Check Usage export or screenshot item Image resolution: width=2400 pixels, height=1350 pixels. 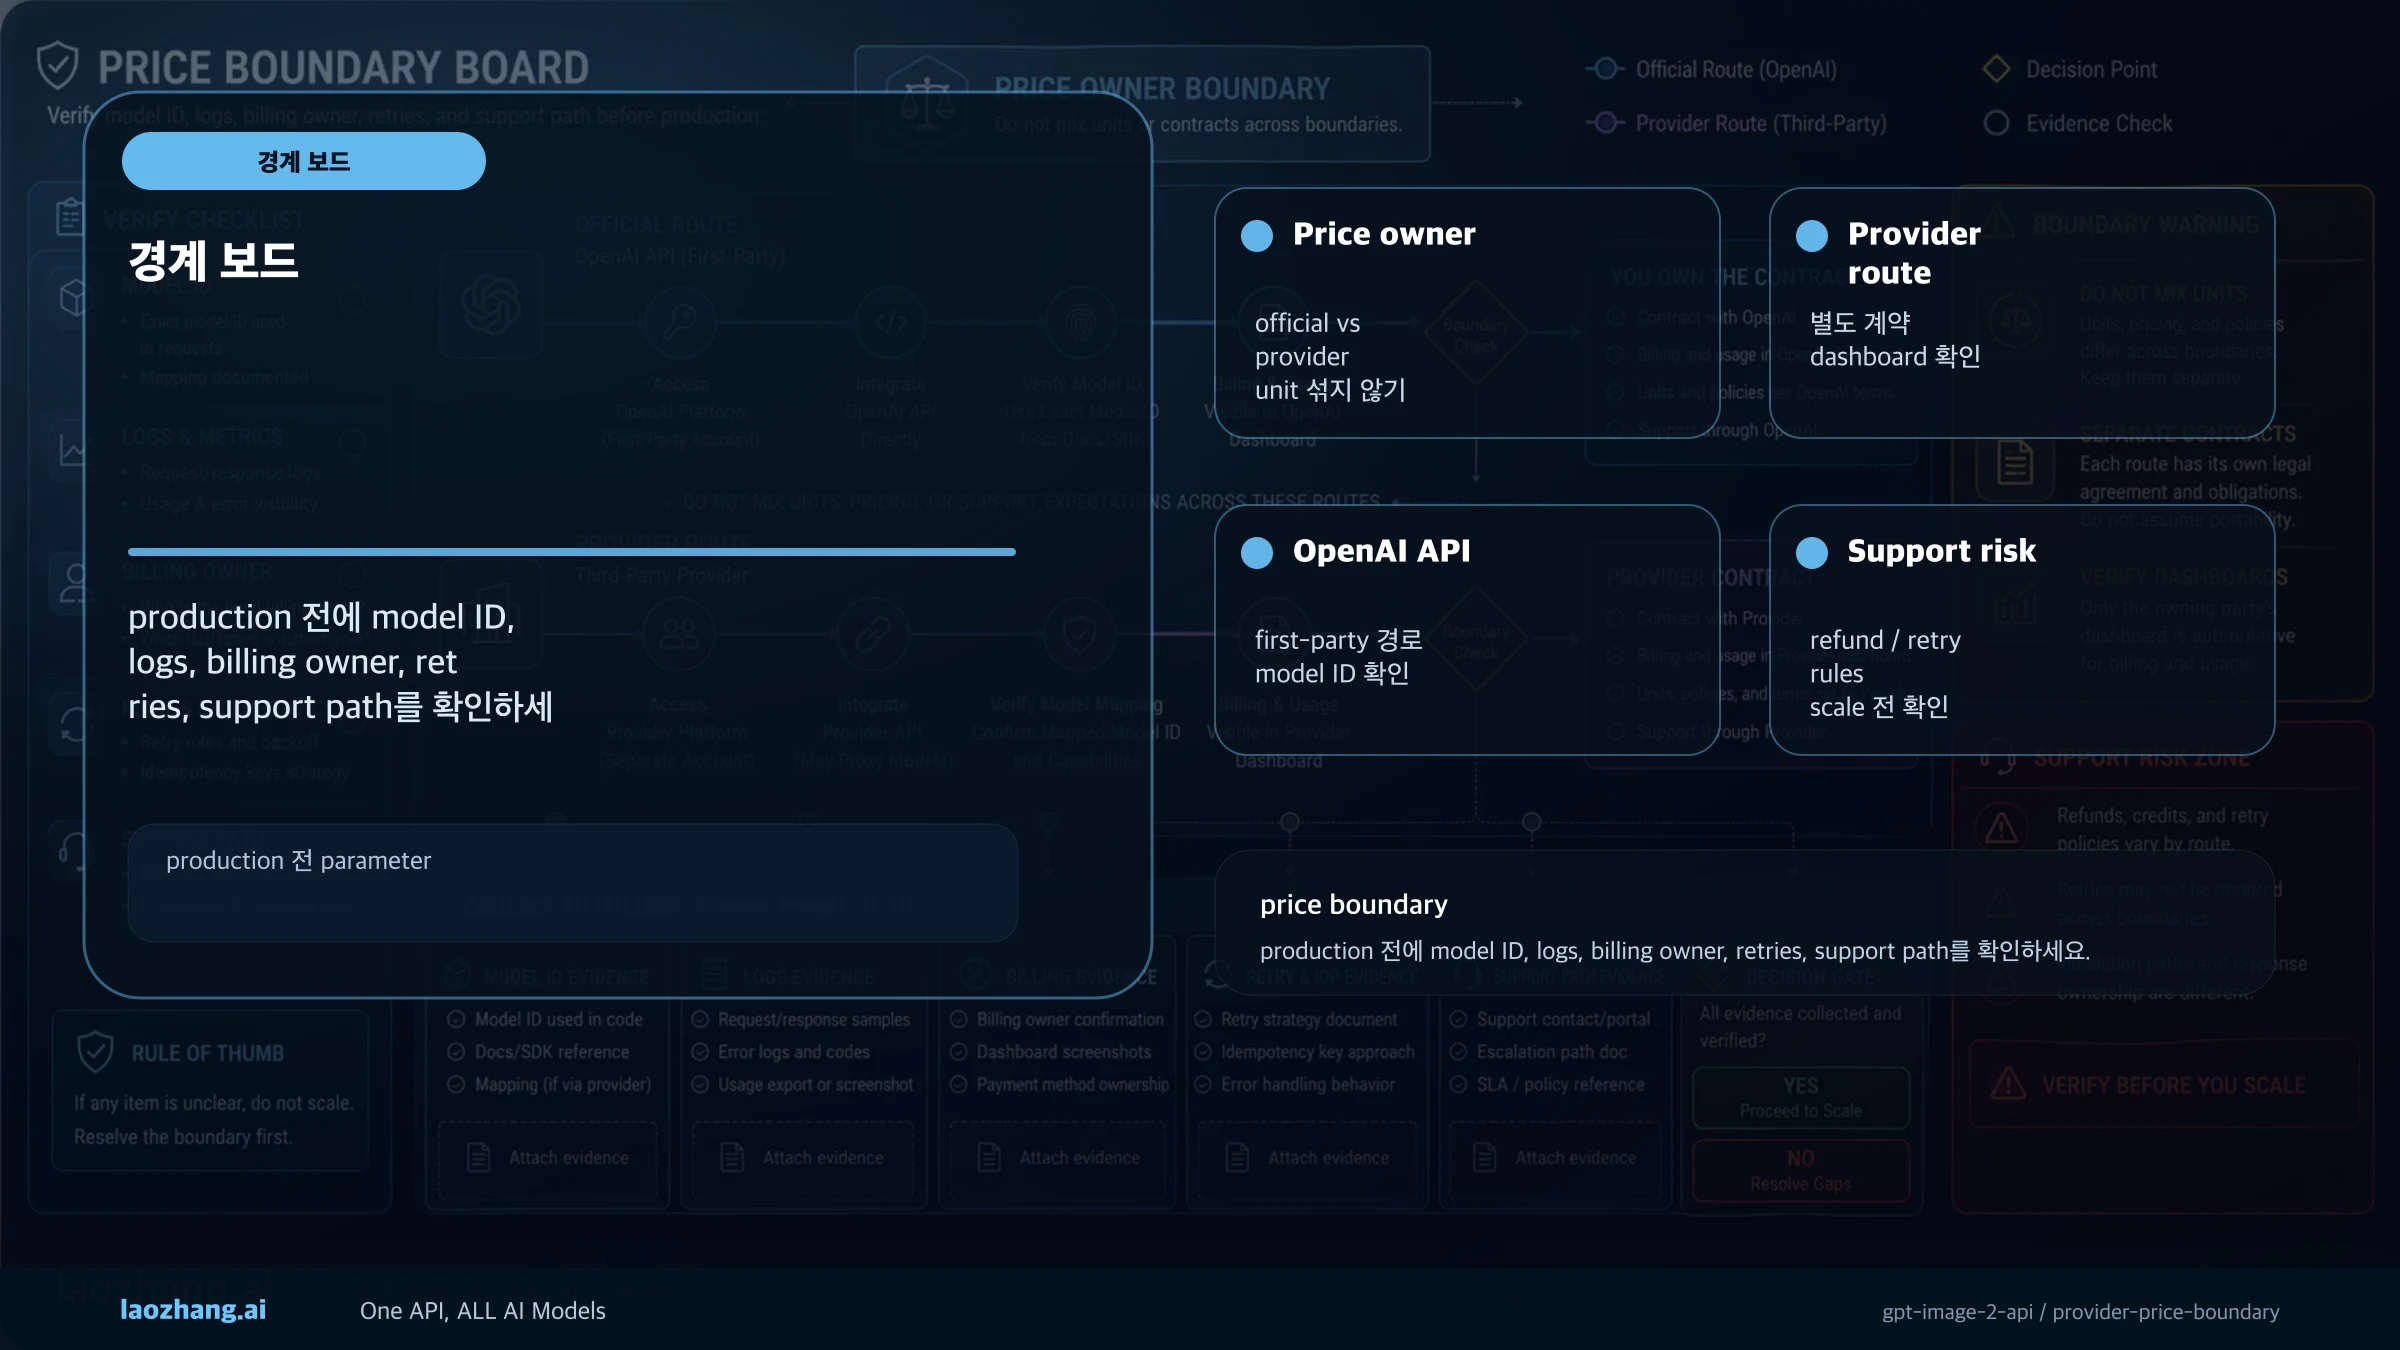[x=700, y=1084]
